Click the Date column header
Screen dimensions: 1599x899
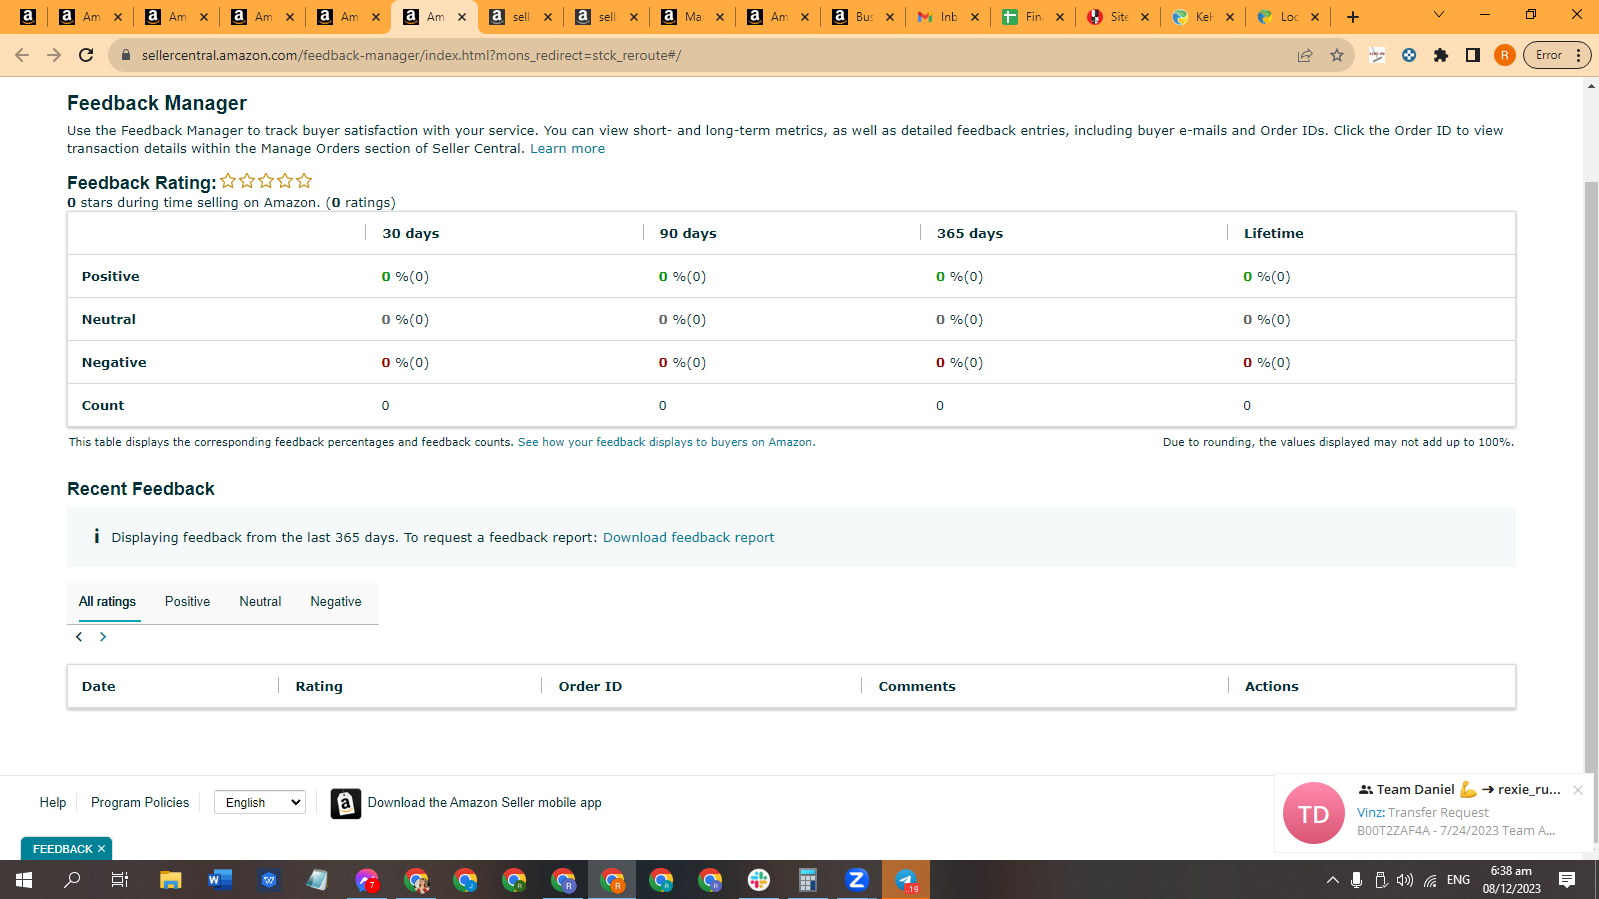click(x=99, y=687)
